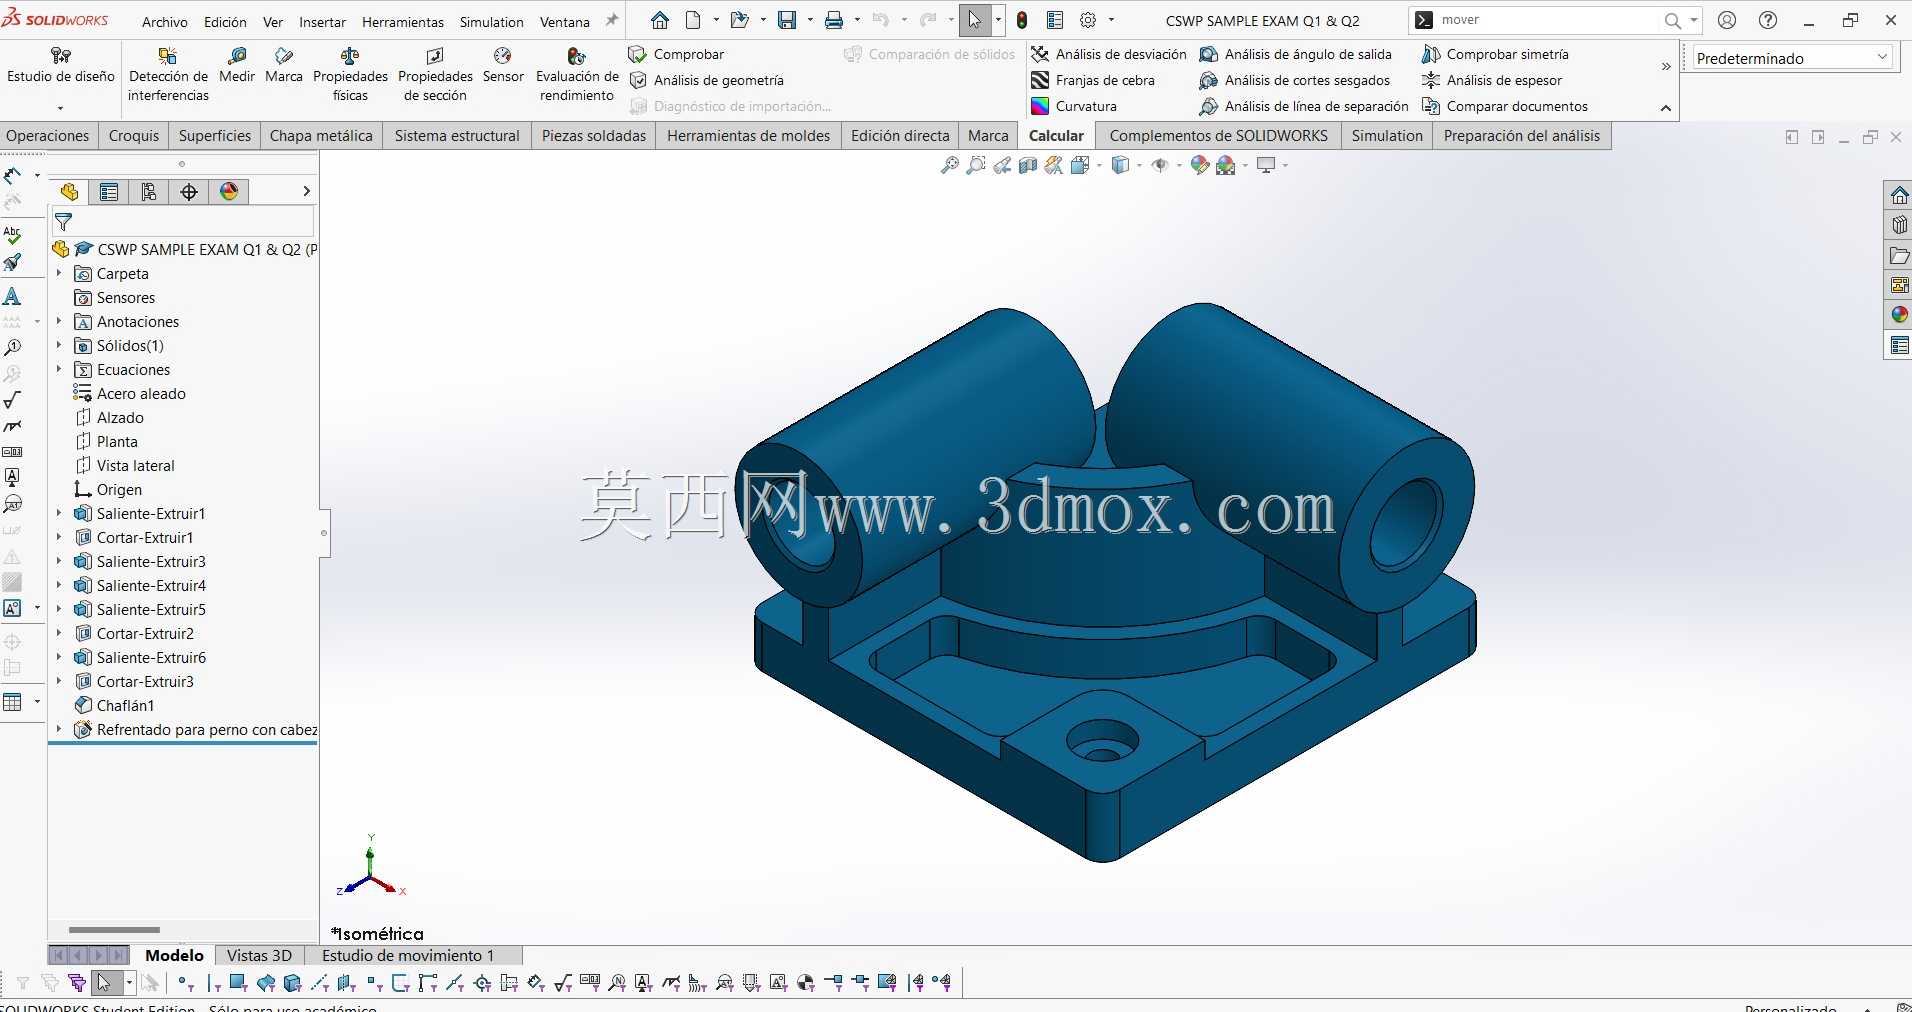Open the DimXpertManager crosshair tab
Viewport: 1912px width, 1012px height.
pos(189,192)
